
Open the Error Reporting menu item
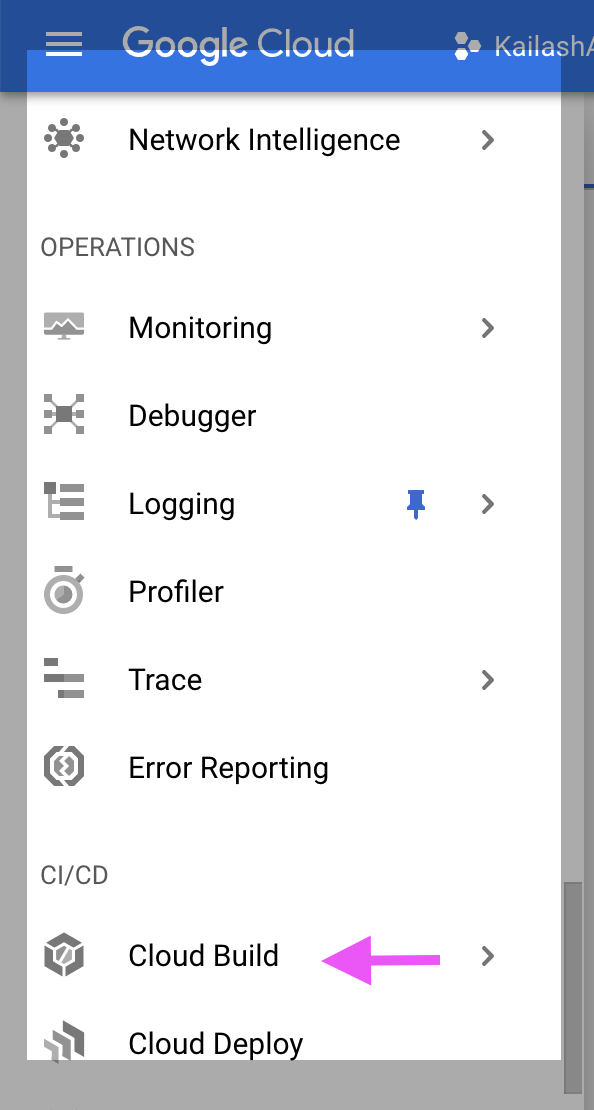[x=294, y=768]
